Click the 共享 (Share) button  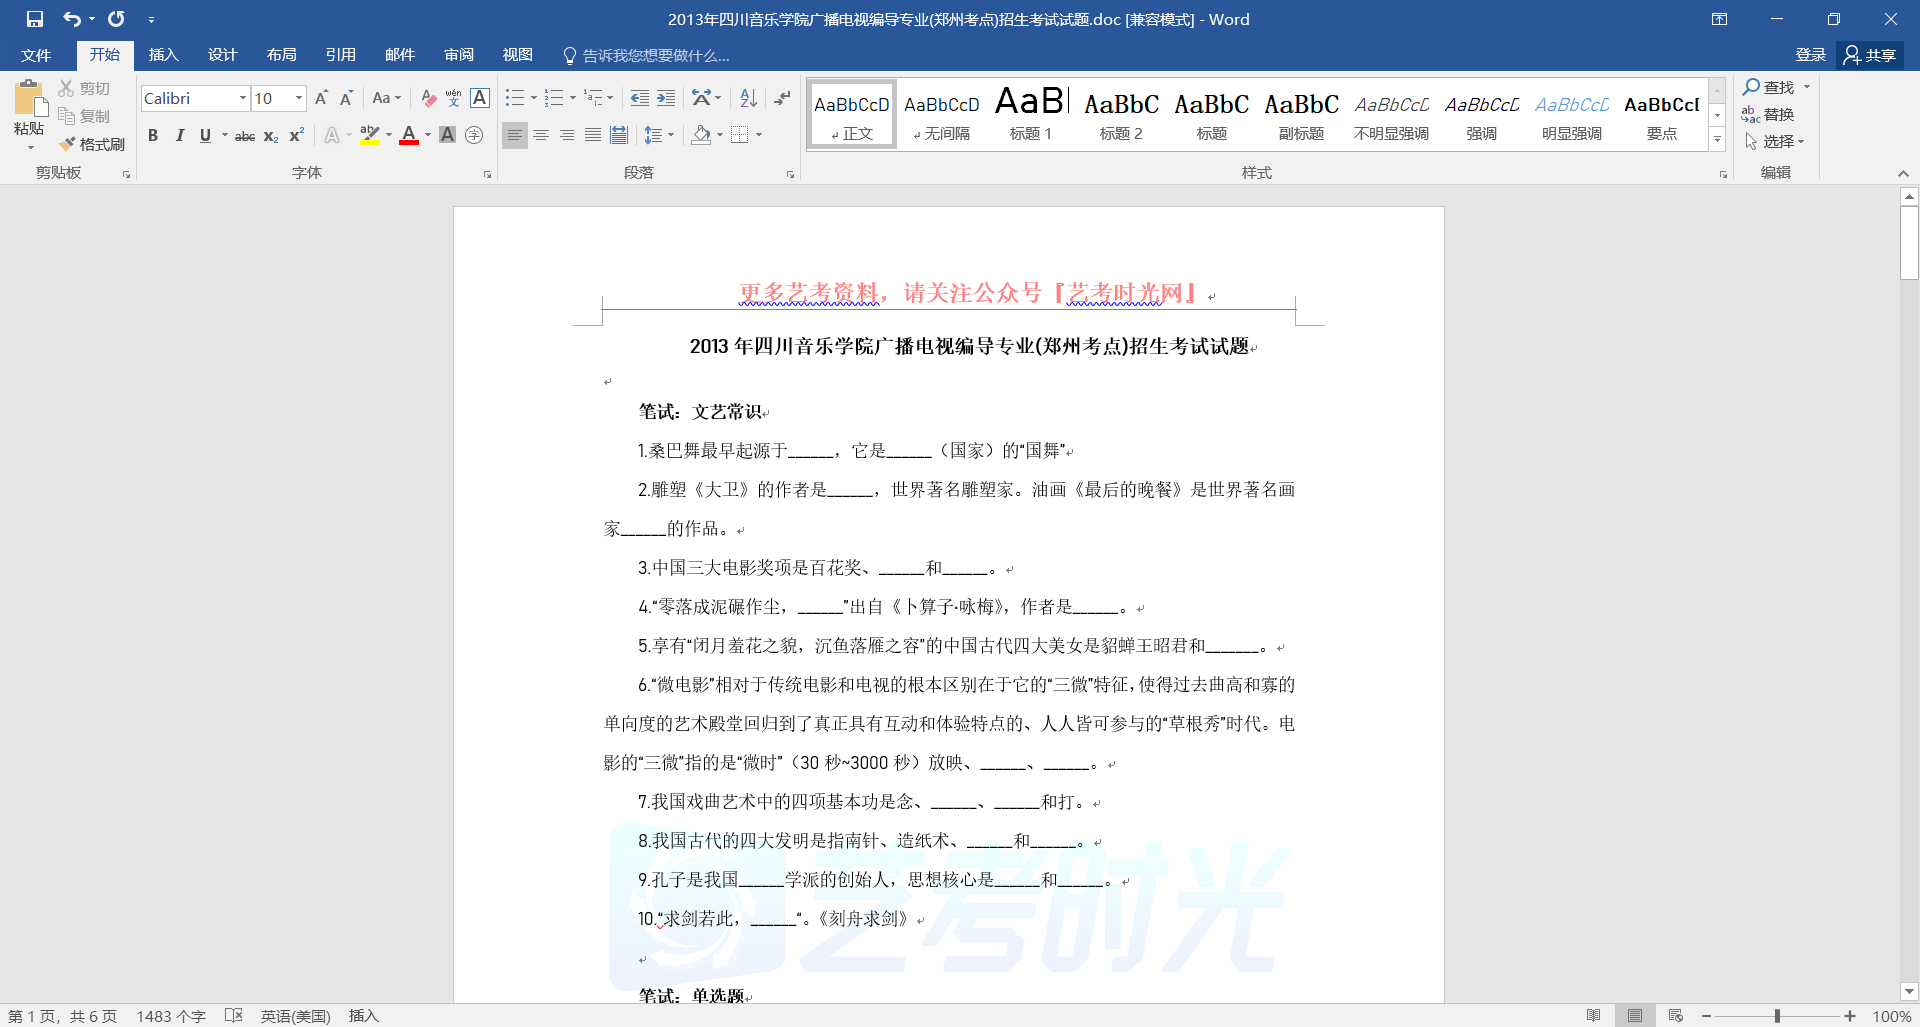1870,55
